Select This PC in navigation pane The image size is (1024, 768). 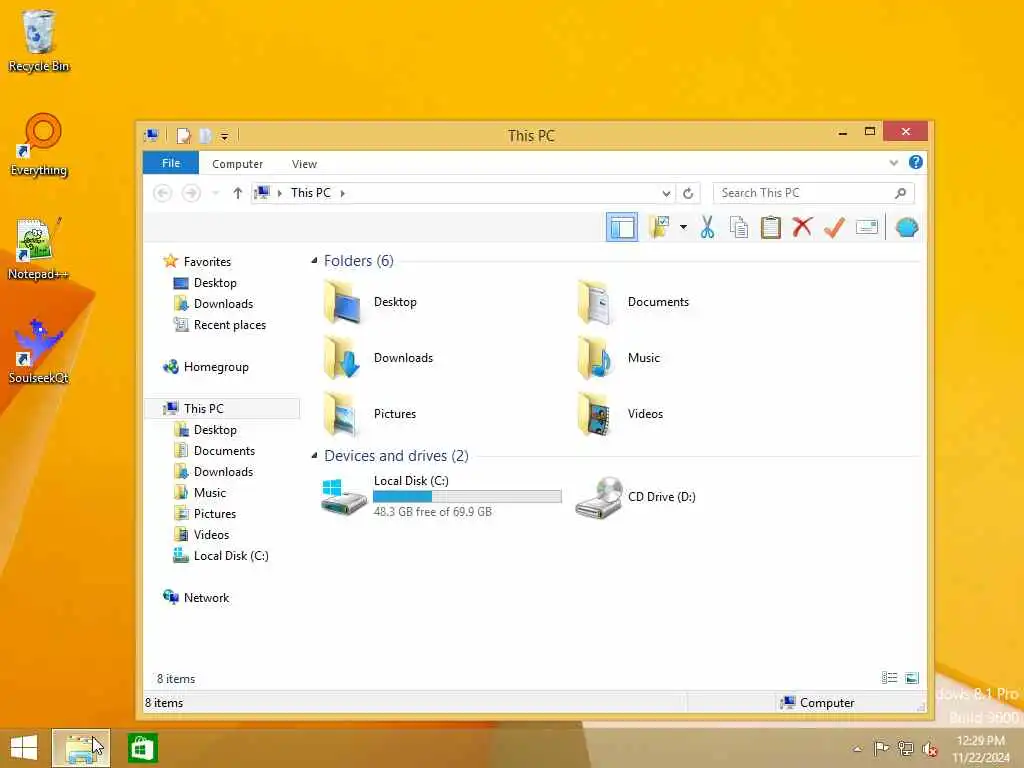point(204,409)
